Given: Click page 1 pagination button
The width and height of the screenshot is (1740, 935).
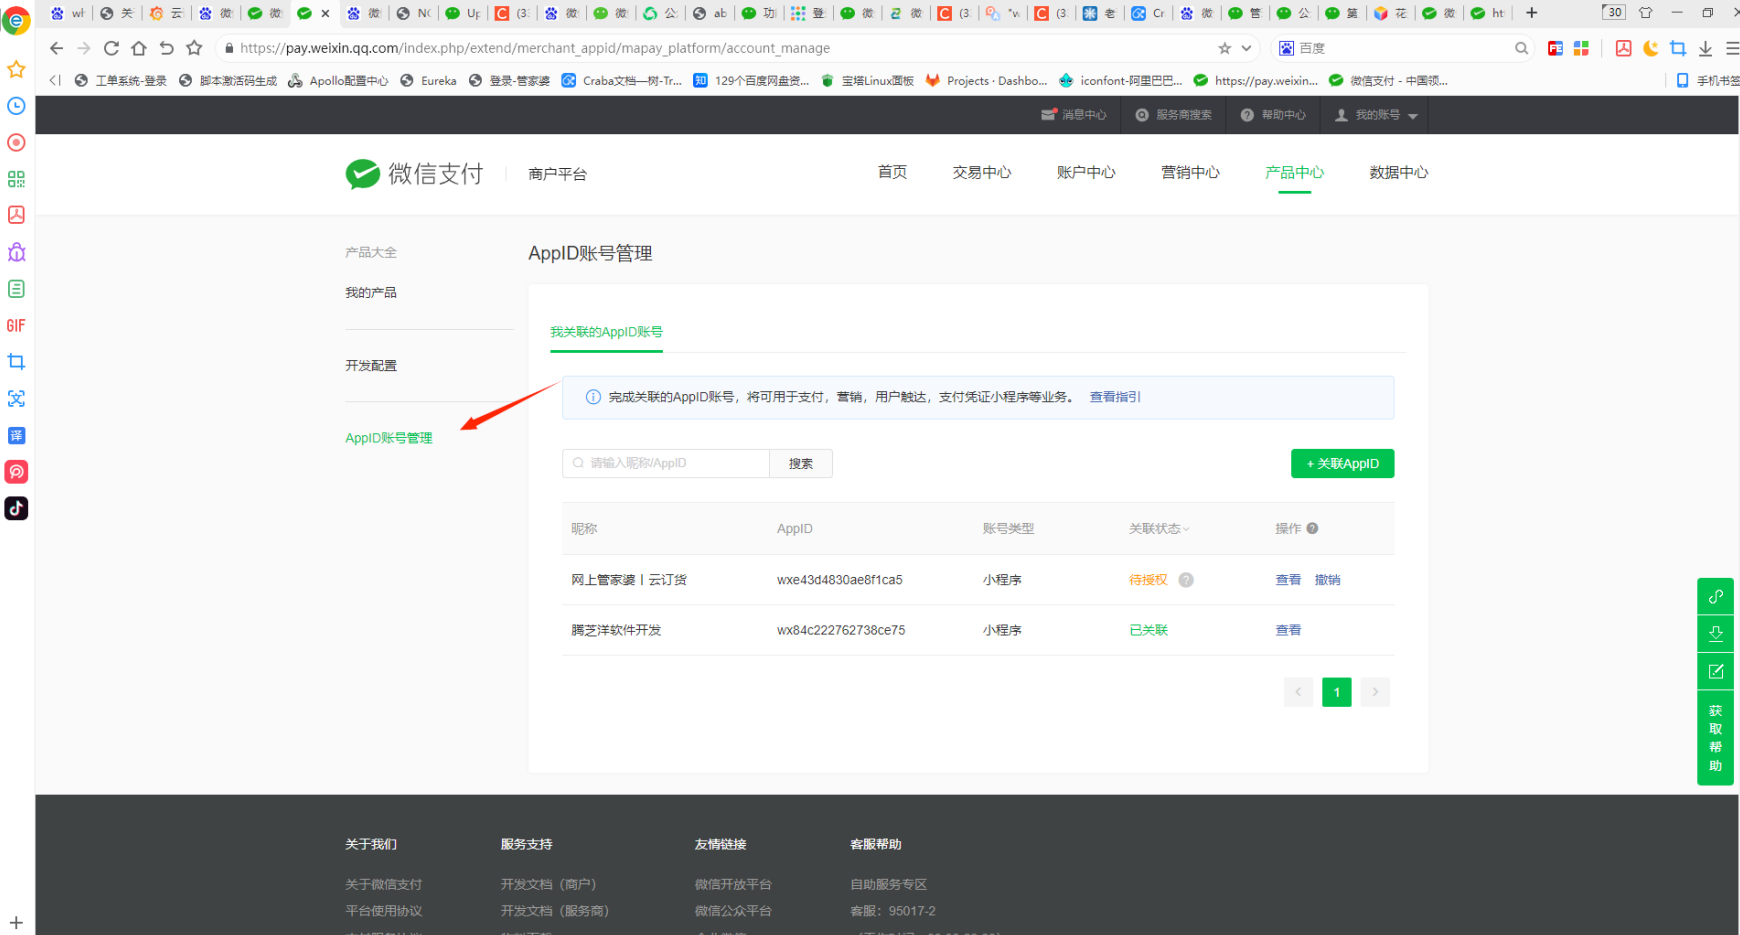Looking at the screenshot, I should (x=1336, y=692).
